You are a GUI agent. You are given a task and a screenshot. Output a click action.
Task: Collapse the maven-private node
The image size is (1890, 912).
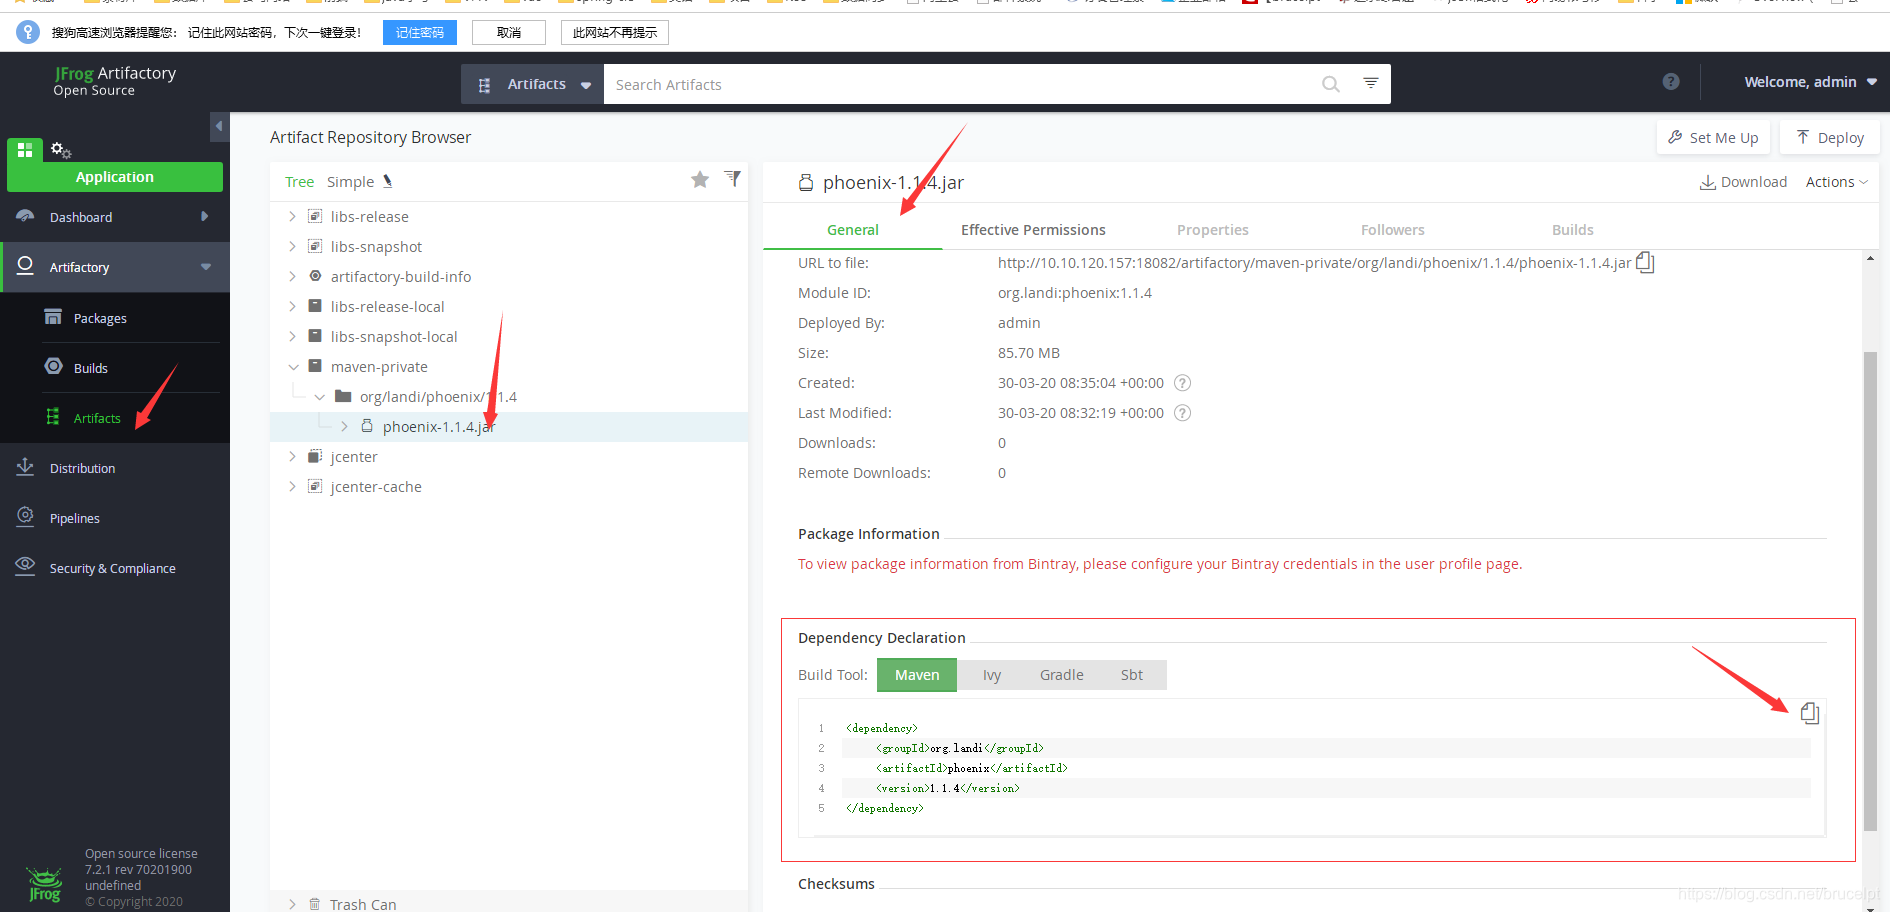[293, 367]
